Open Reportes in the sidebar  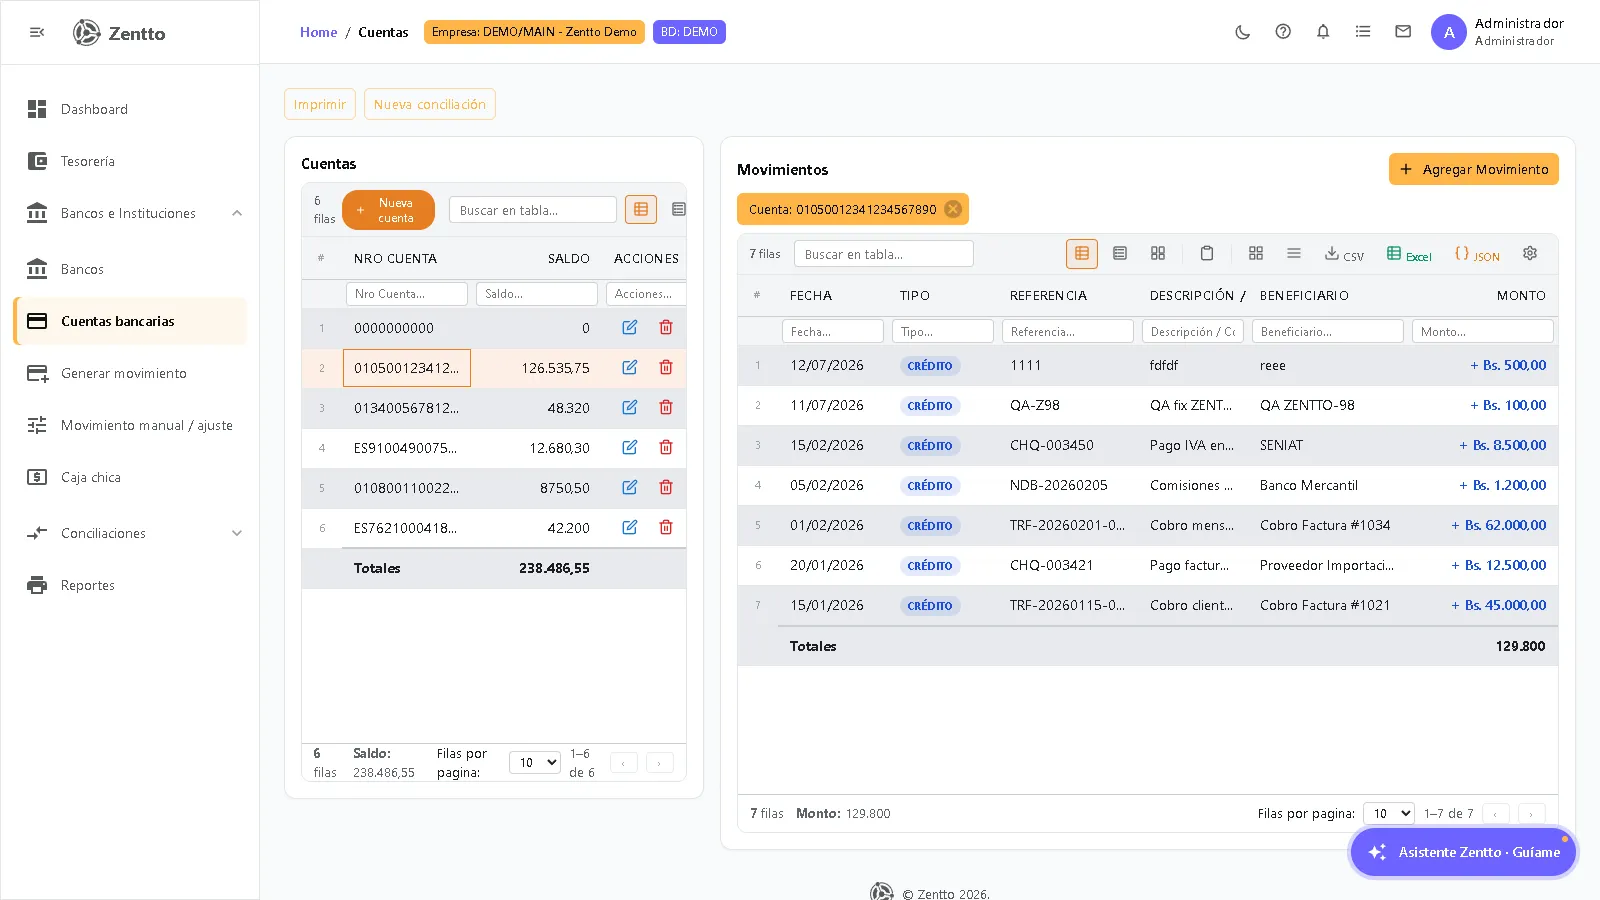point(130,585)
